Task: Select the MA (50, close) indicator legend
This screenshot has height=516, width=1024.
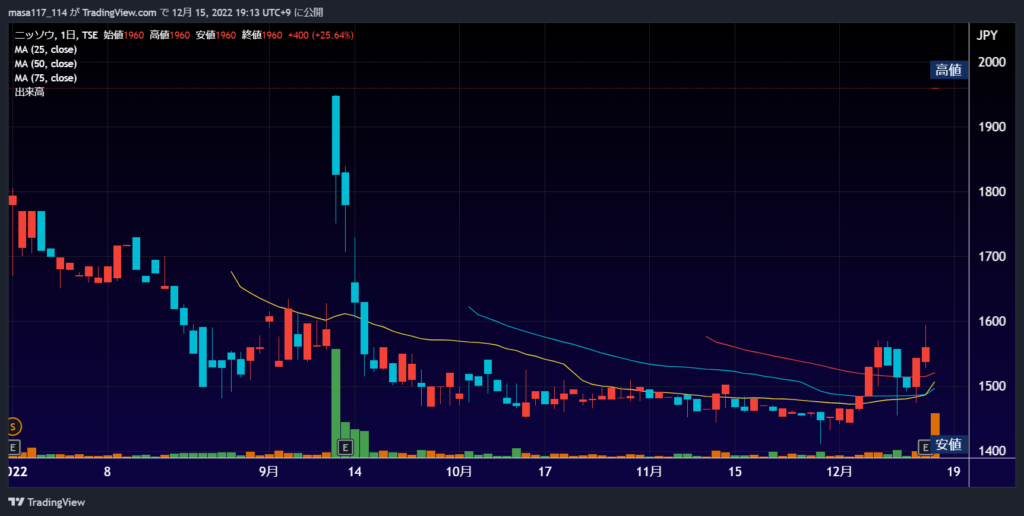Action: tap(46, 64)
